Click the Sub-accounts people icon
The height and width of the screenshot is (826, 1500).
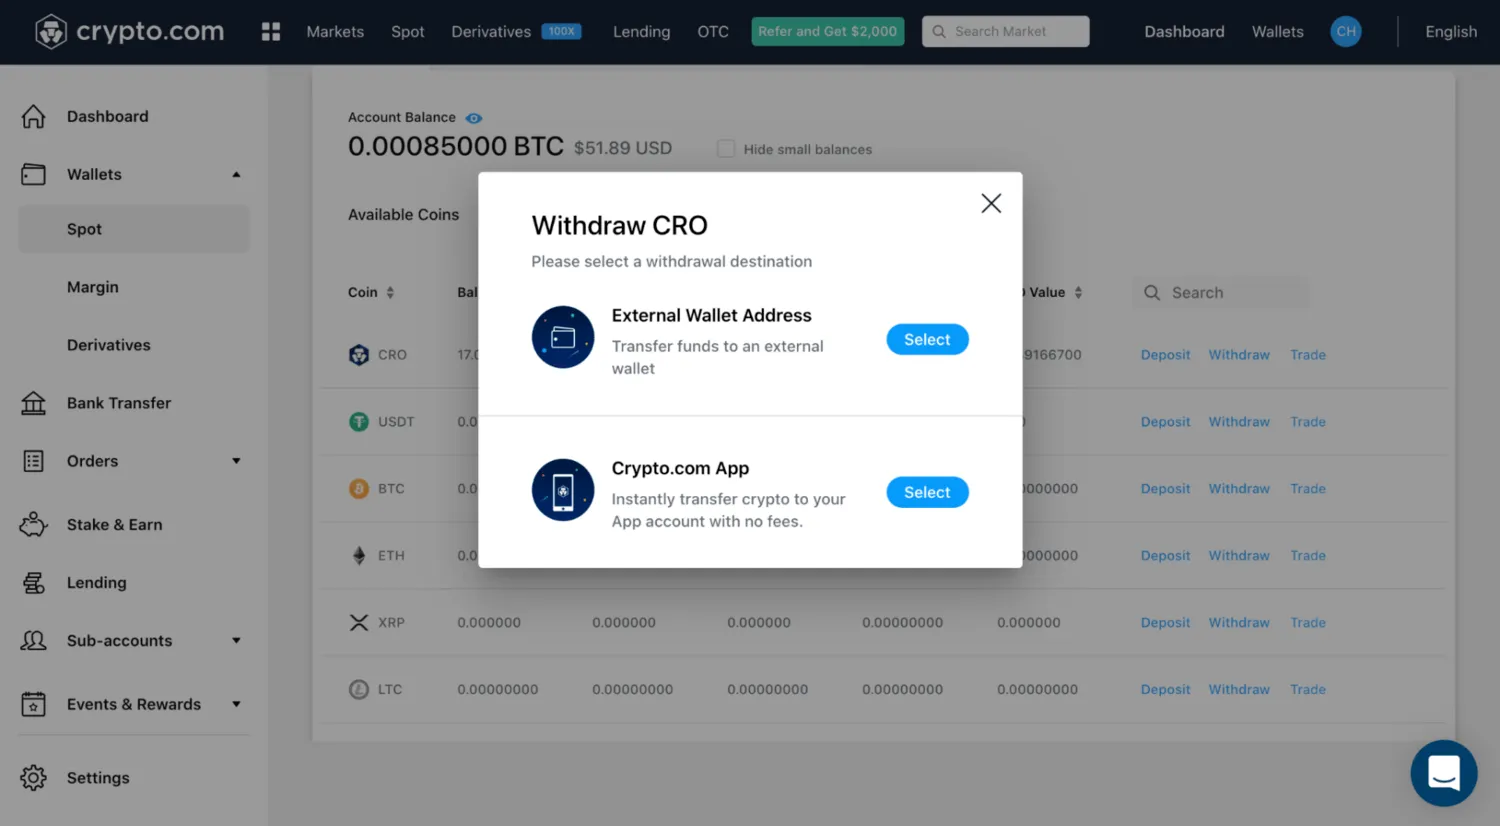click(x=34, y=641)
